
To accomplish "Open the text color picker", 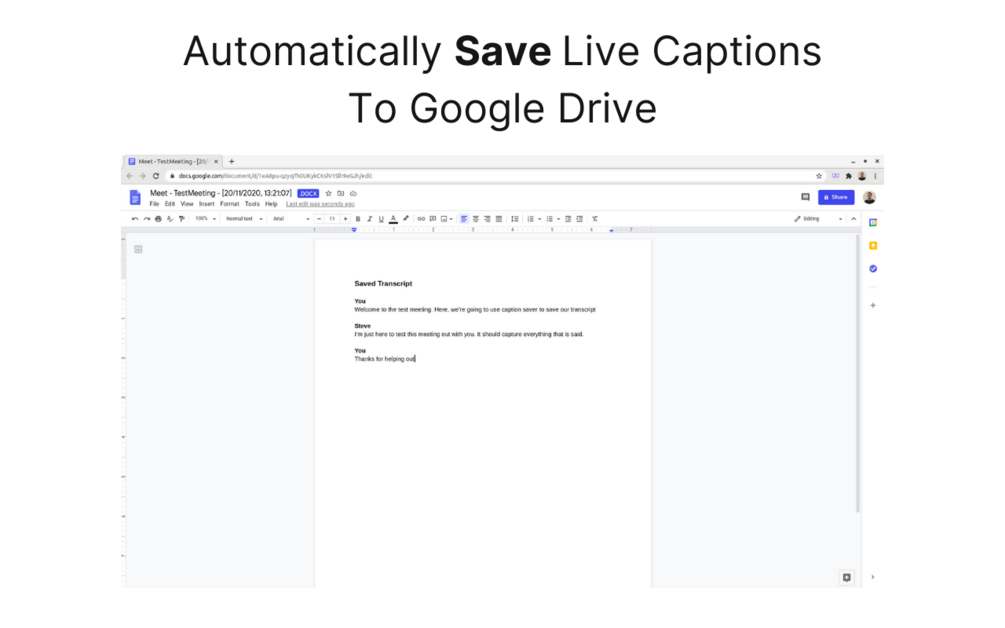I will pos(393,219).
